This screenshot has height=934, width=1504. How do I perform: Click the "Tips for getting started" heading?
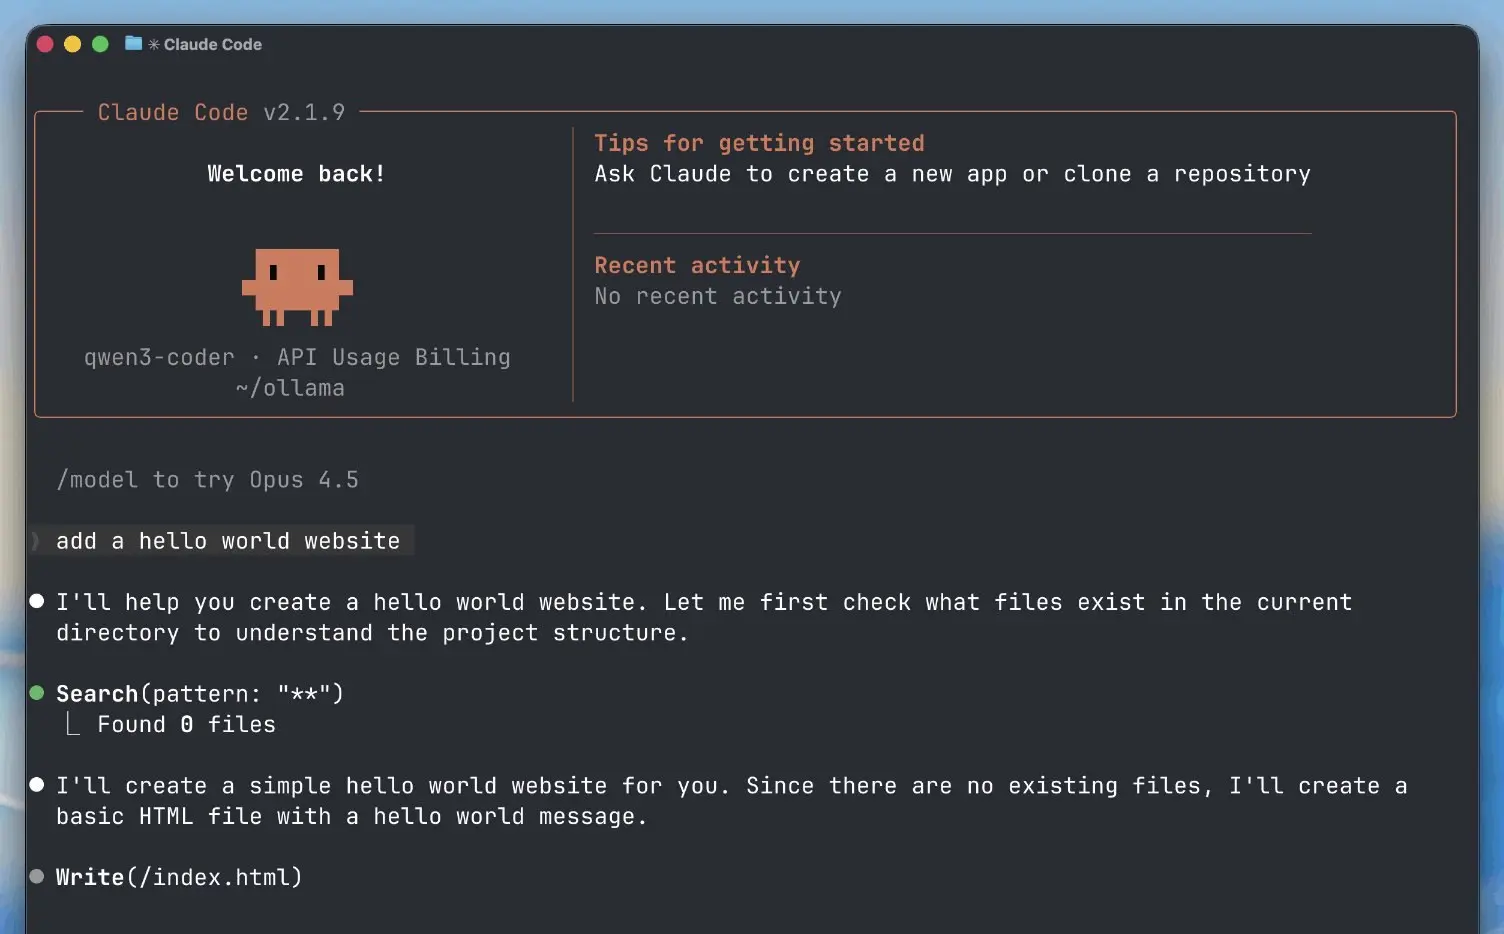[x=759, y=143]
